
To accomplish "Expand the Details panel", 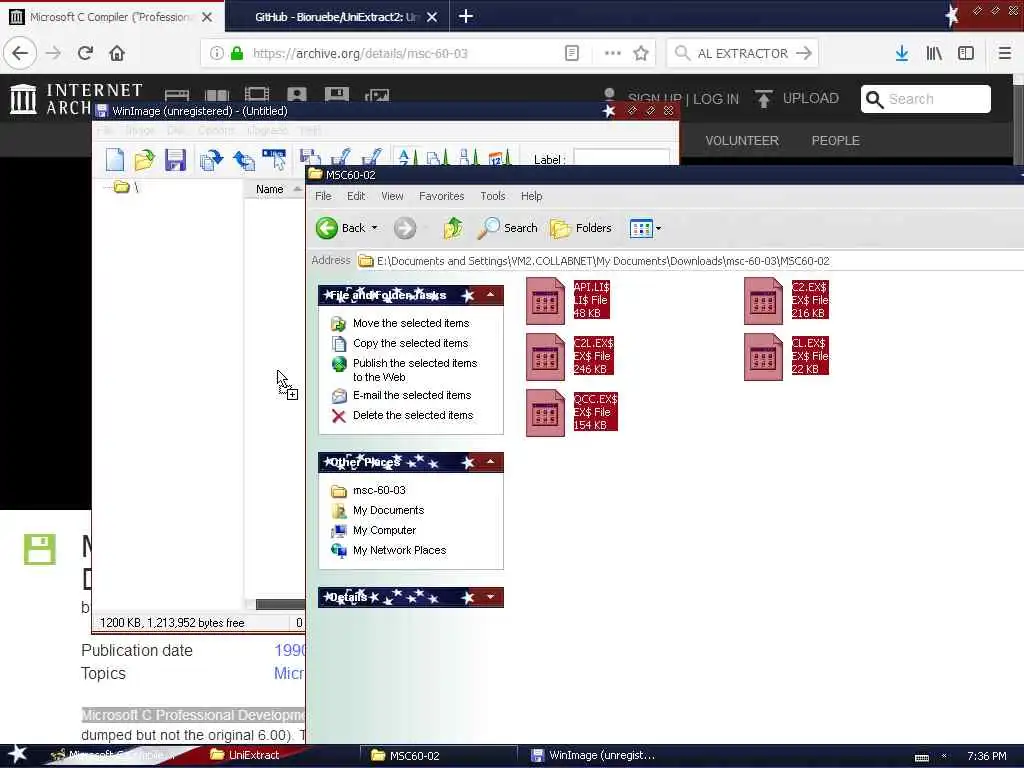I will point(490,597).
